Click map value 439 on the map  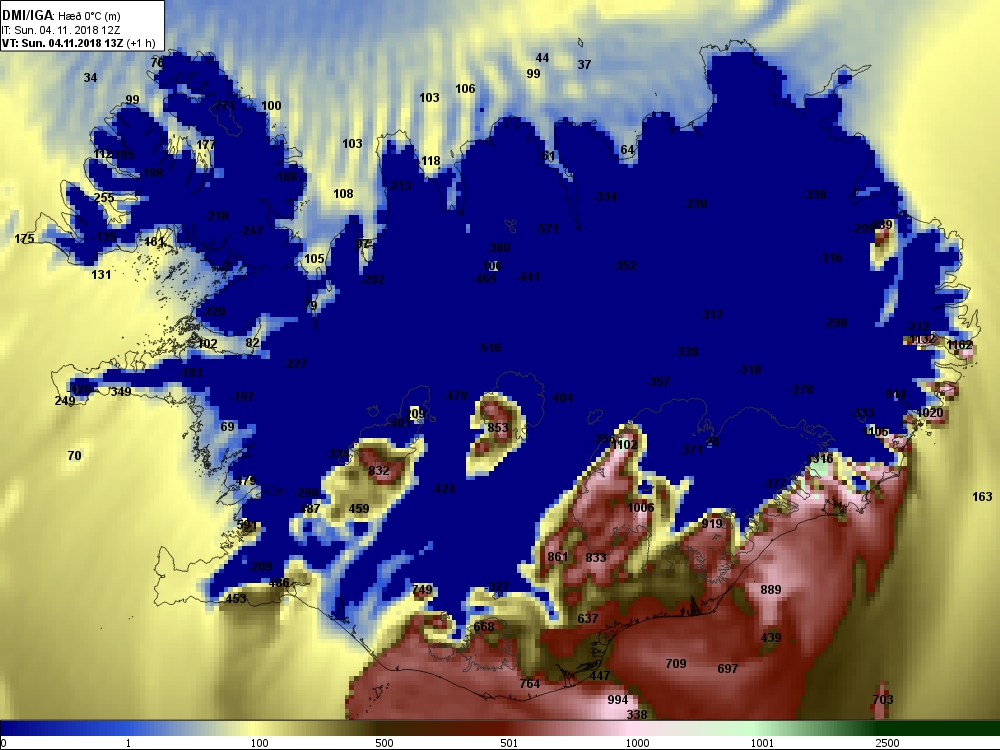[770, 638]
